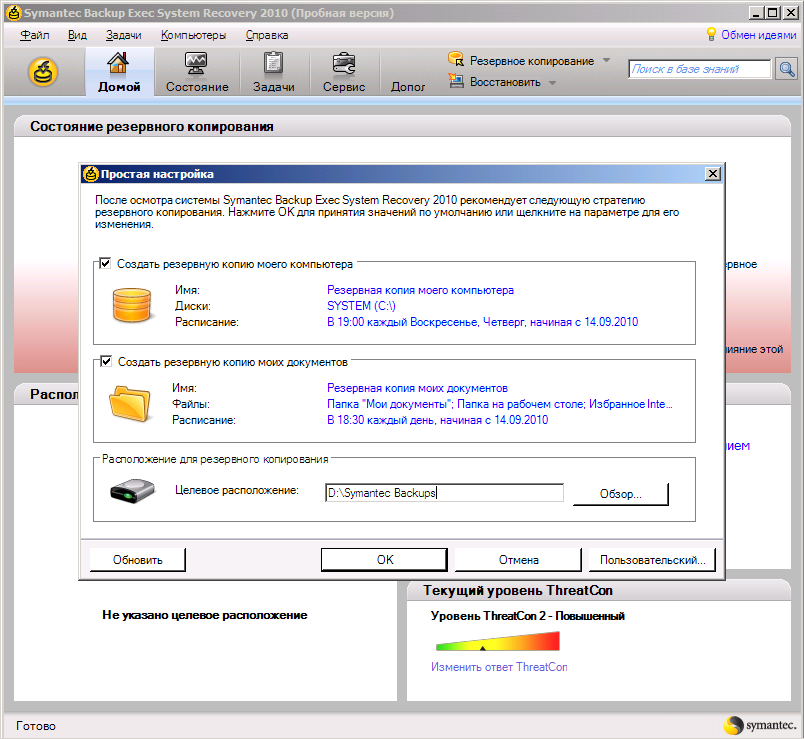Click the В 18:30 каждый день schedule link
This screenshot has height=739, width=804.
coord(437,420)
